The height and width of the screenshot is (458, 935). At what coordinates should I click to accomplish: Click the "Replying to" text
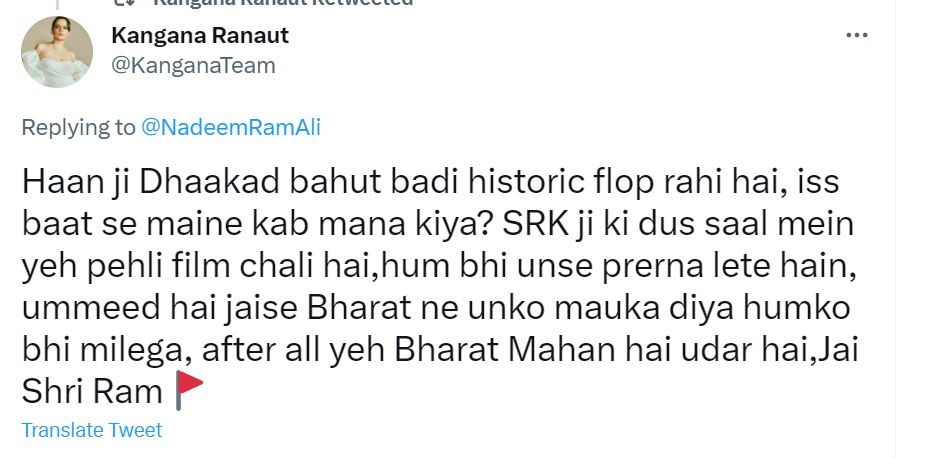point(78,127)
